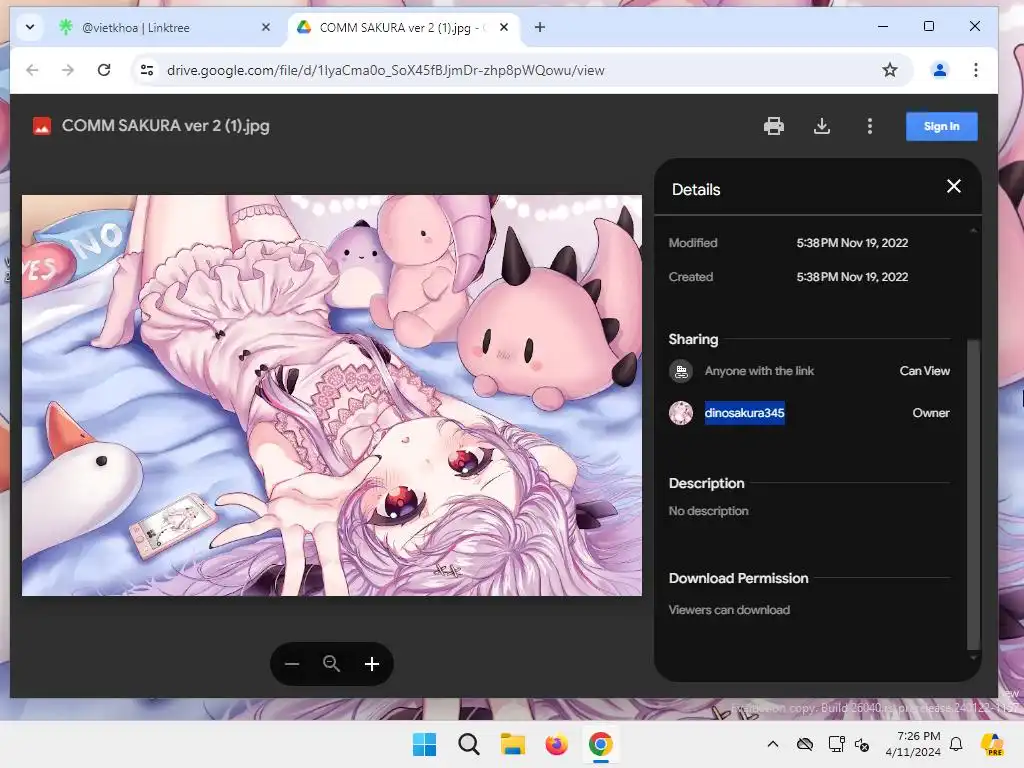Zoom out with the minus button

[x=292, y=664]
